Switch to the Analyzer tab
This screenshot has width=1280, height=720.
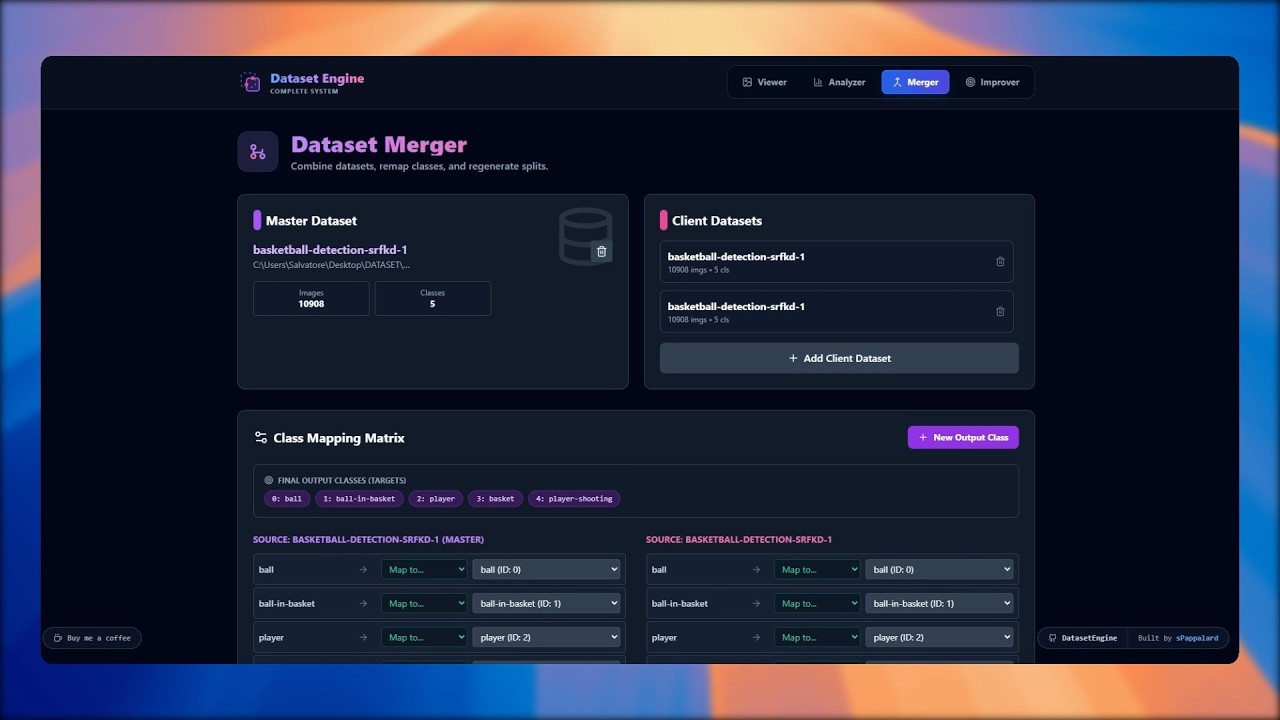[840, 82]
